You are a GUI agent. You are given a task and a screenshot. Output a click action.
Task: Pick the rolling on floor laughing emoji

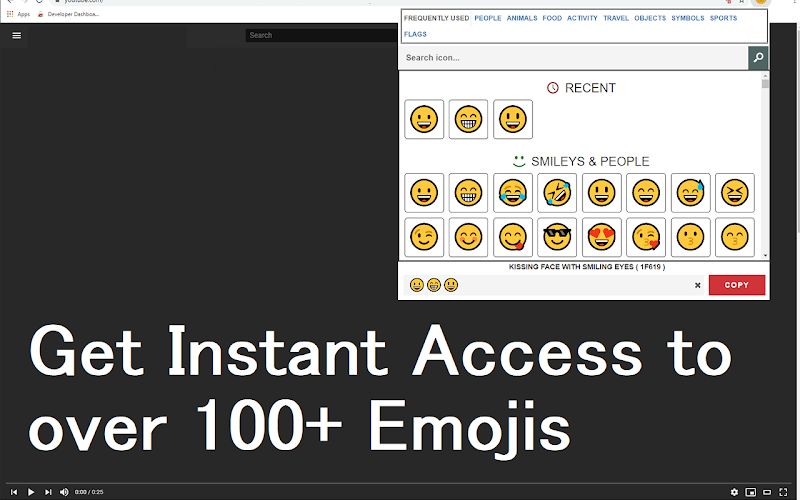click(557, 193)
